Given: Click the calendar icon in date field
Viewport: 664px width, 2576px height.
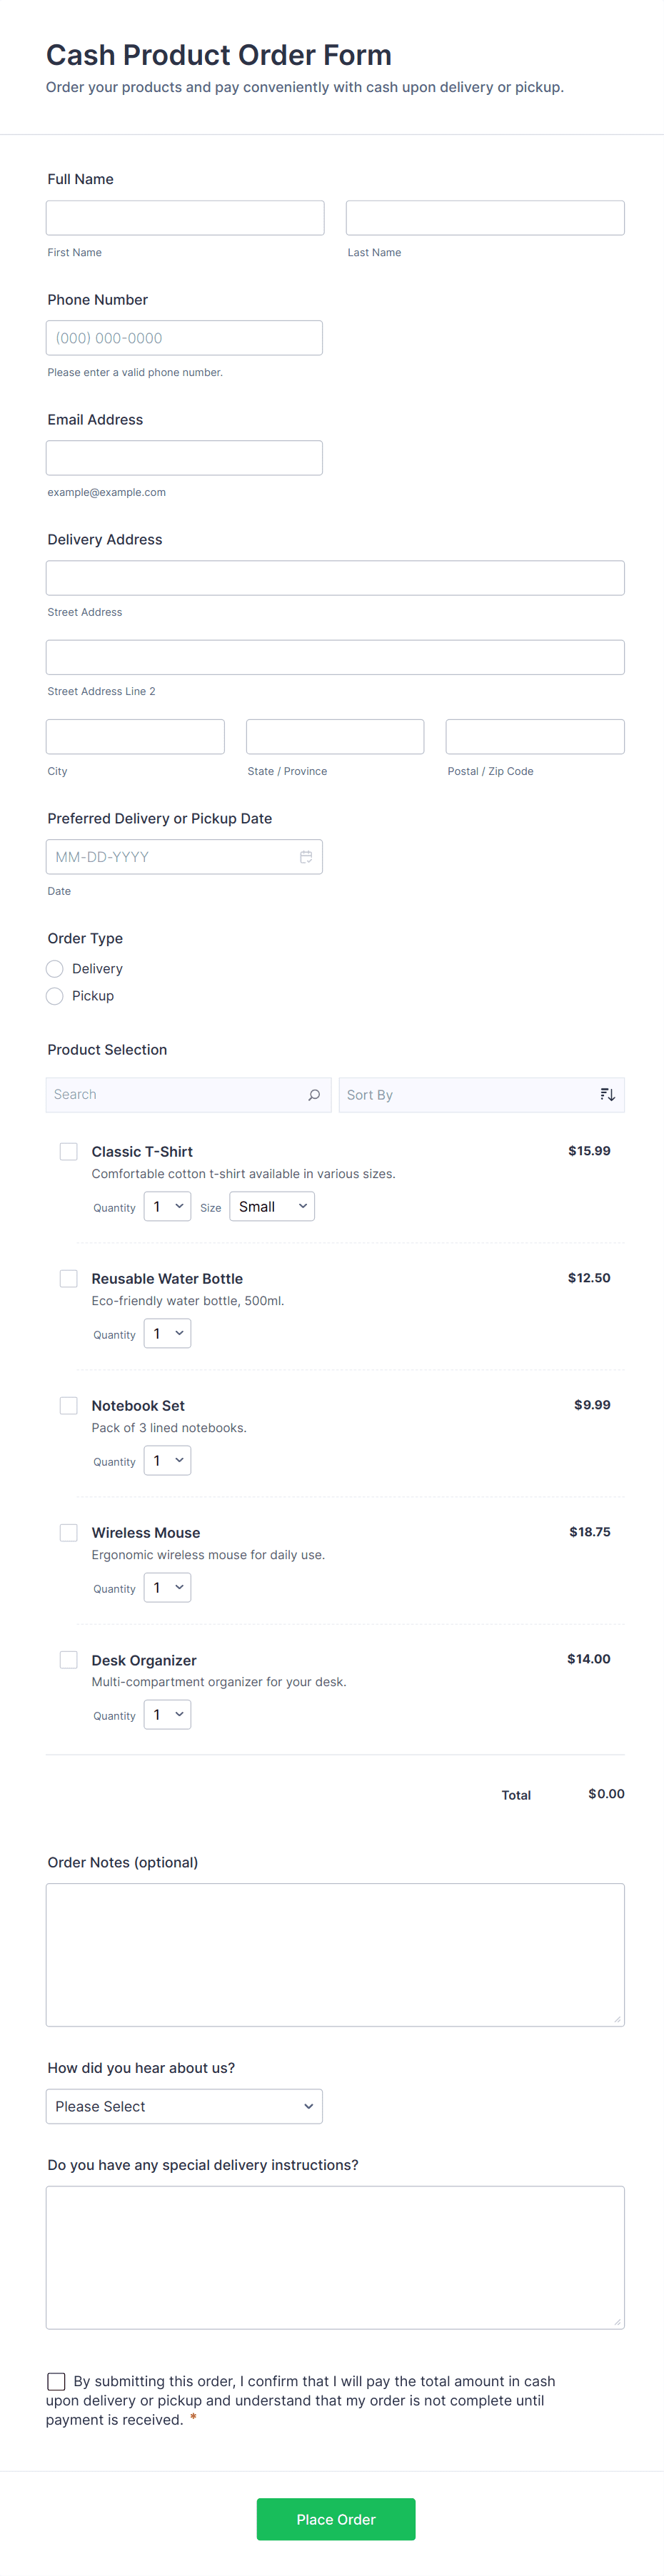Looking at the screenshot, I should 306,857.
